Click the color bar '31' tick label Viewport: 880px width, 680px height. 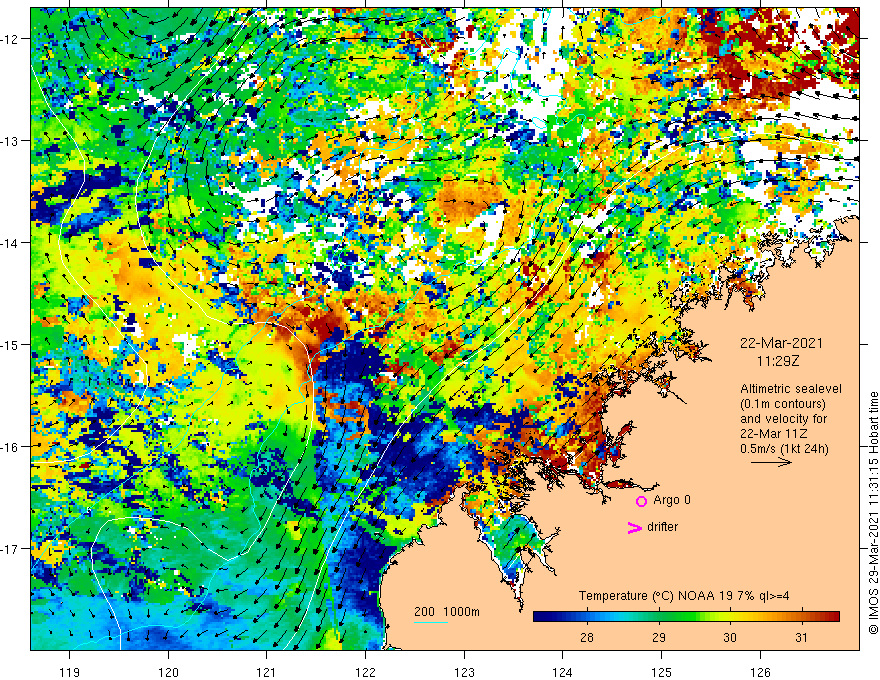(x=801, y=637)
